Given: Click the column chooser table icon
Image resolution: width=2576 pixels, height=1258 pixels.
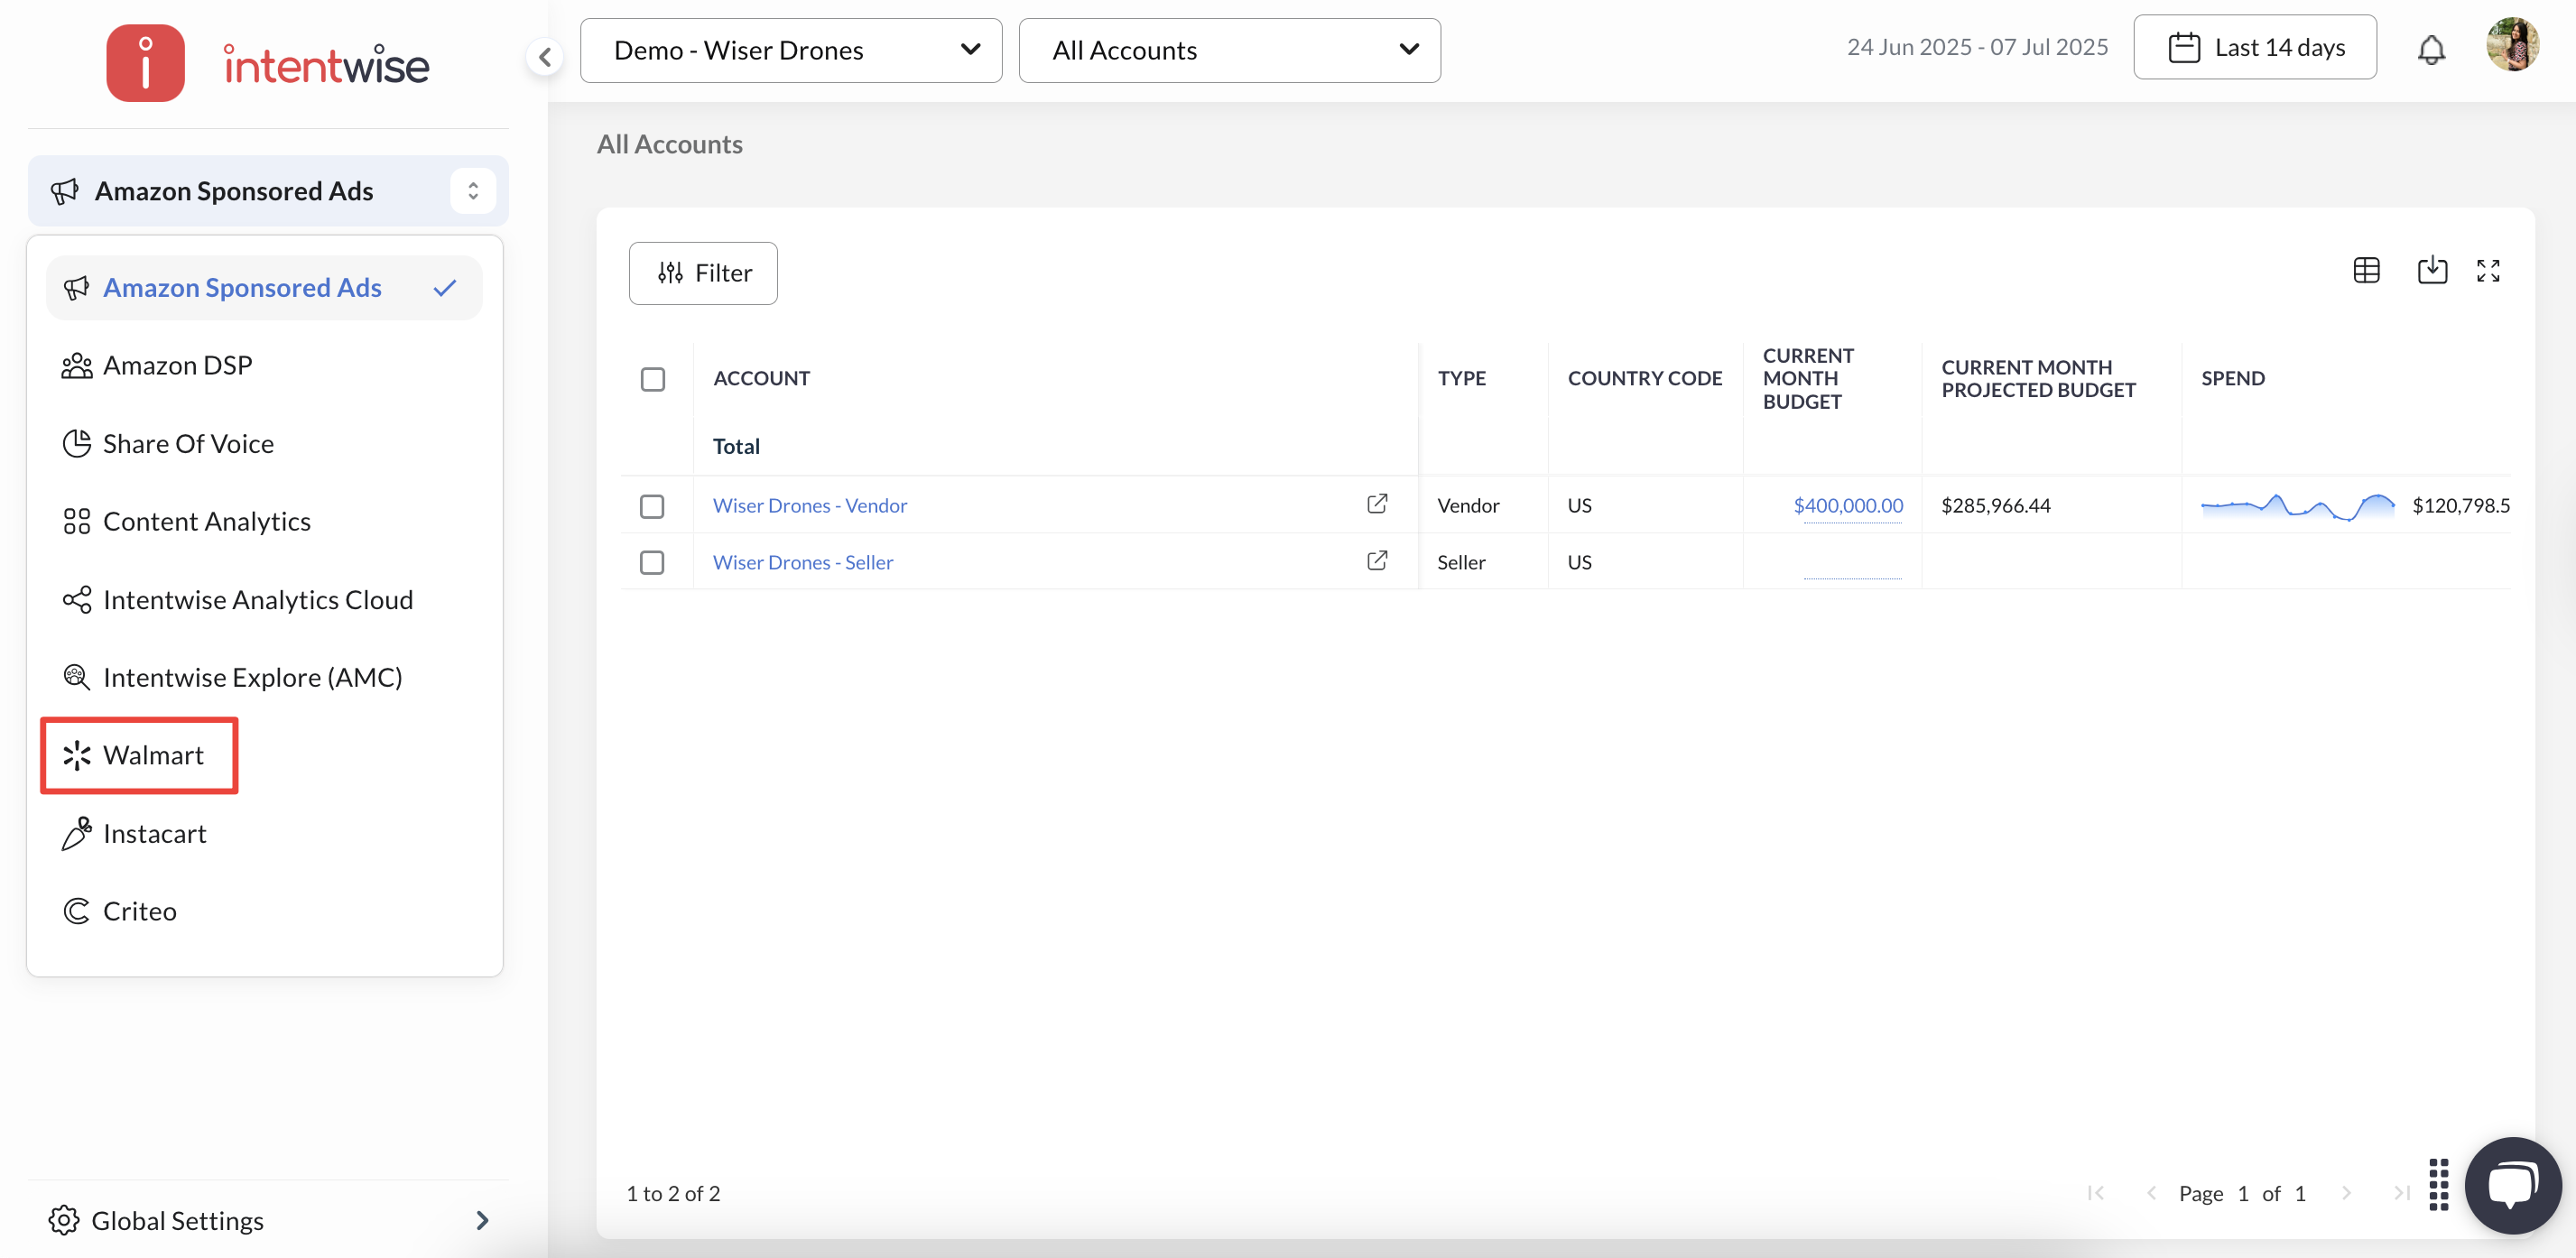Looking at the screenshot, I should [2366, 270].
